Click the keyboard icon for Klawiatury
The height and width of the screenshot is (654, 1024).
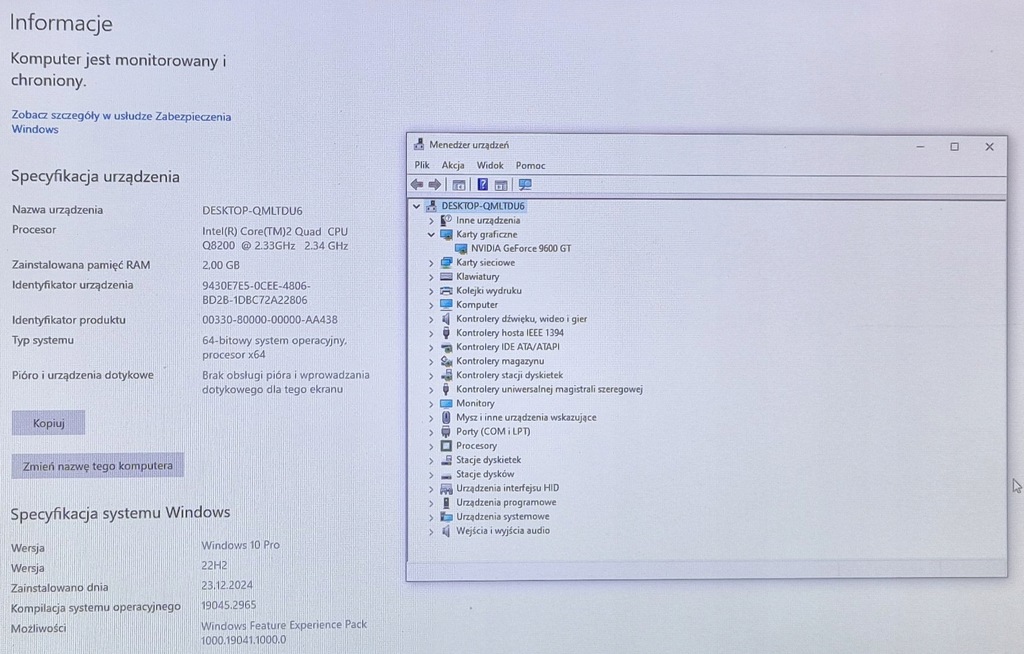point(446,276)
